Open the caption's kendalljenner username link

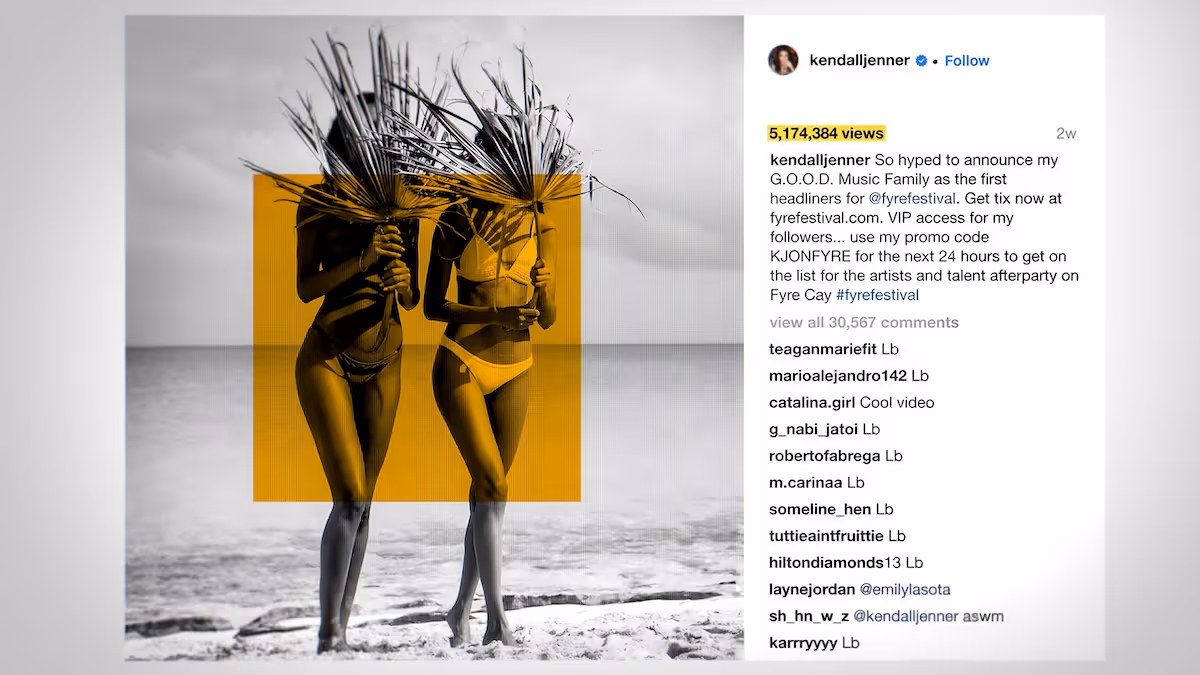pos(820,160)
